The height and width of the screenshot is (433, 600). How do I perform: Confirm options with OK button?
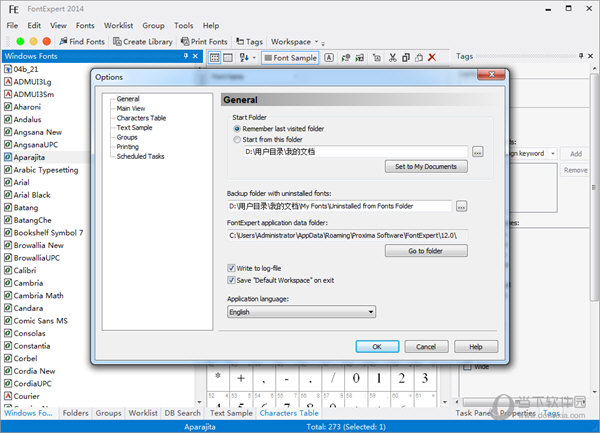click(377, 347)
